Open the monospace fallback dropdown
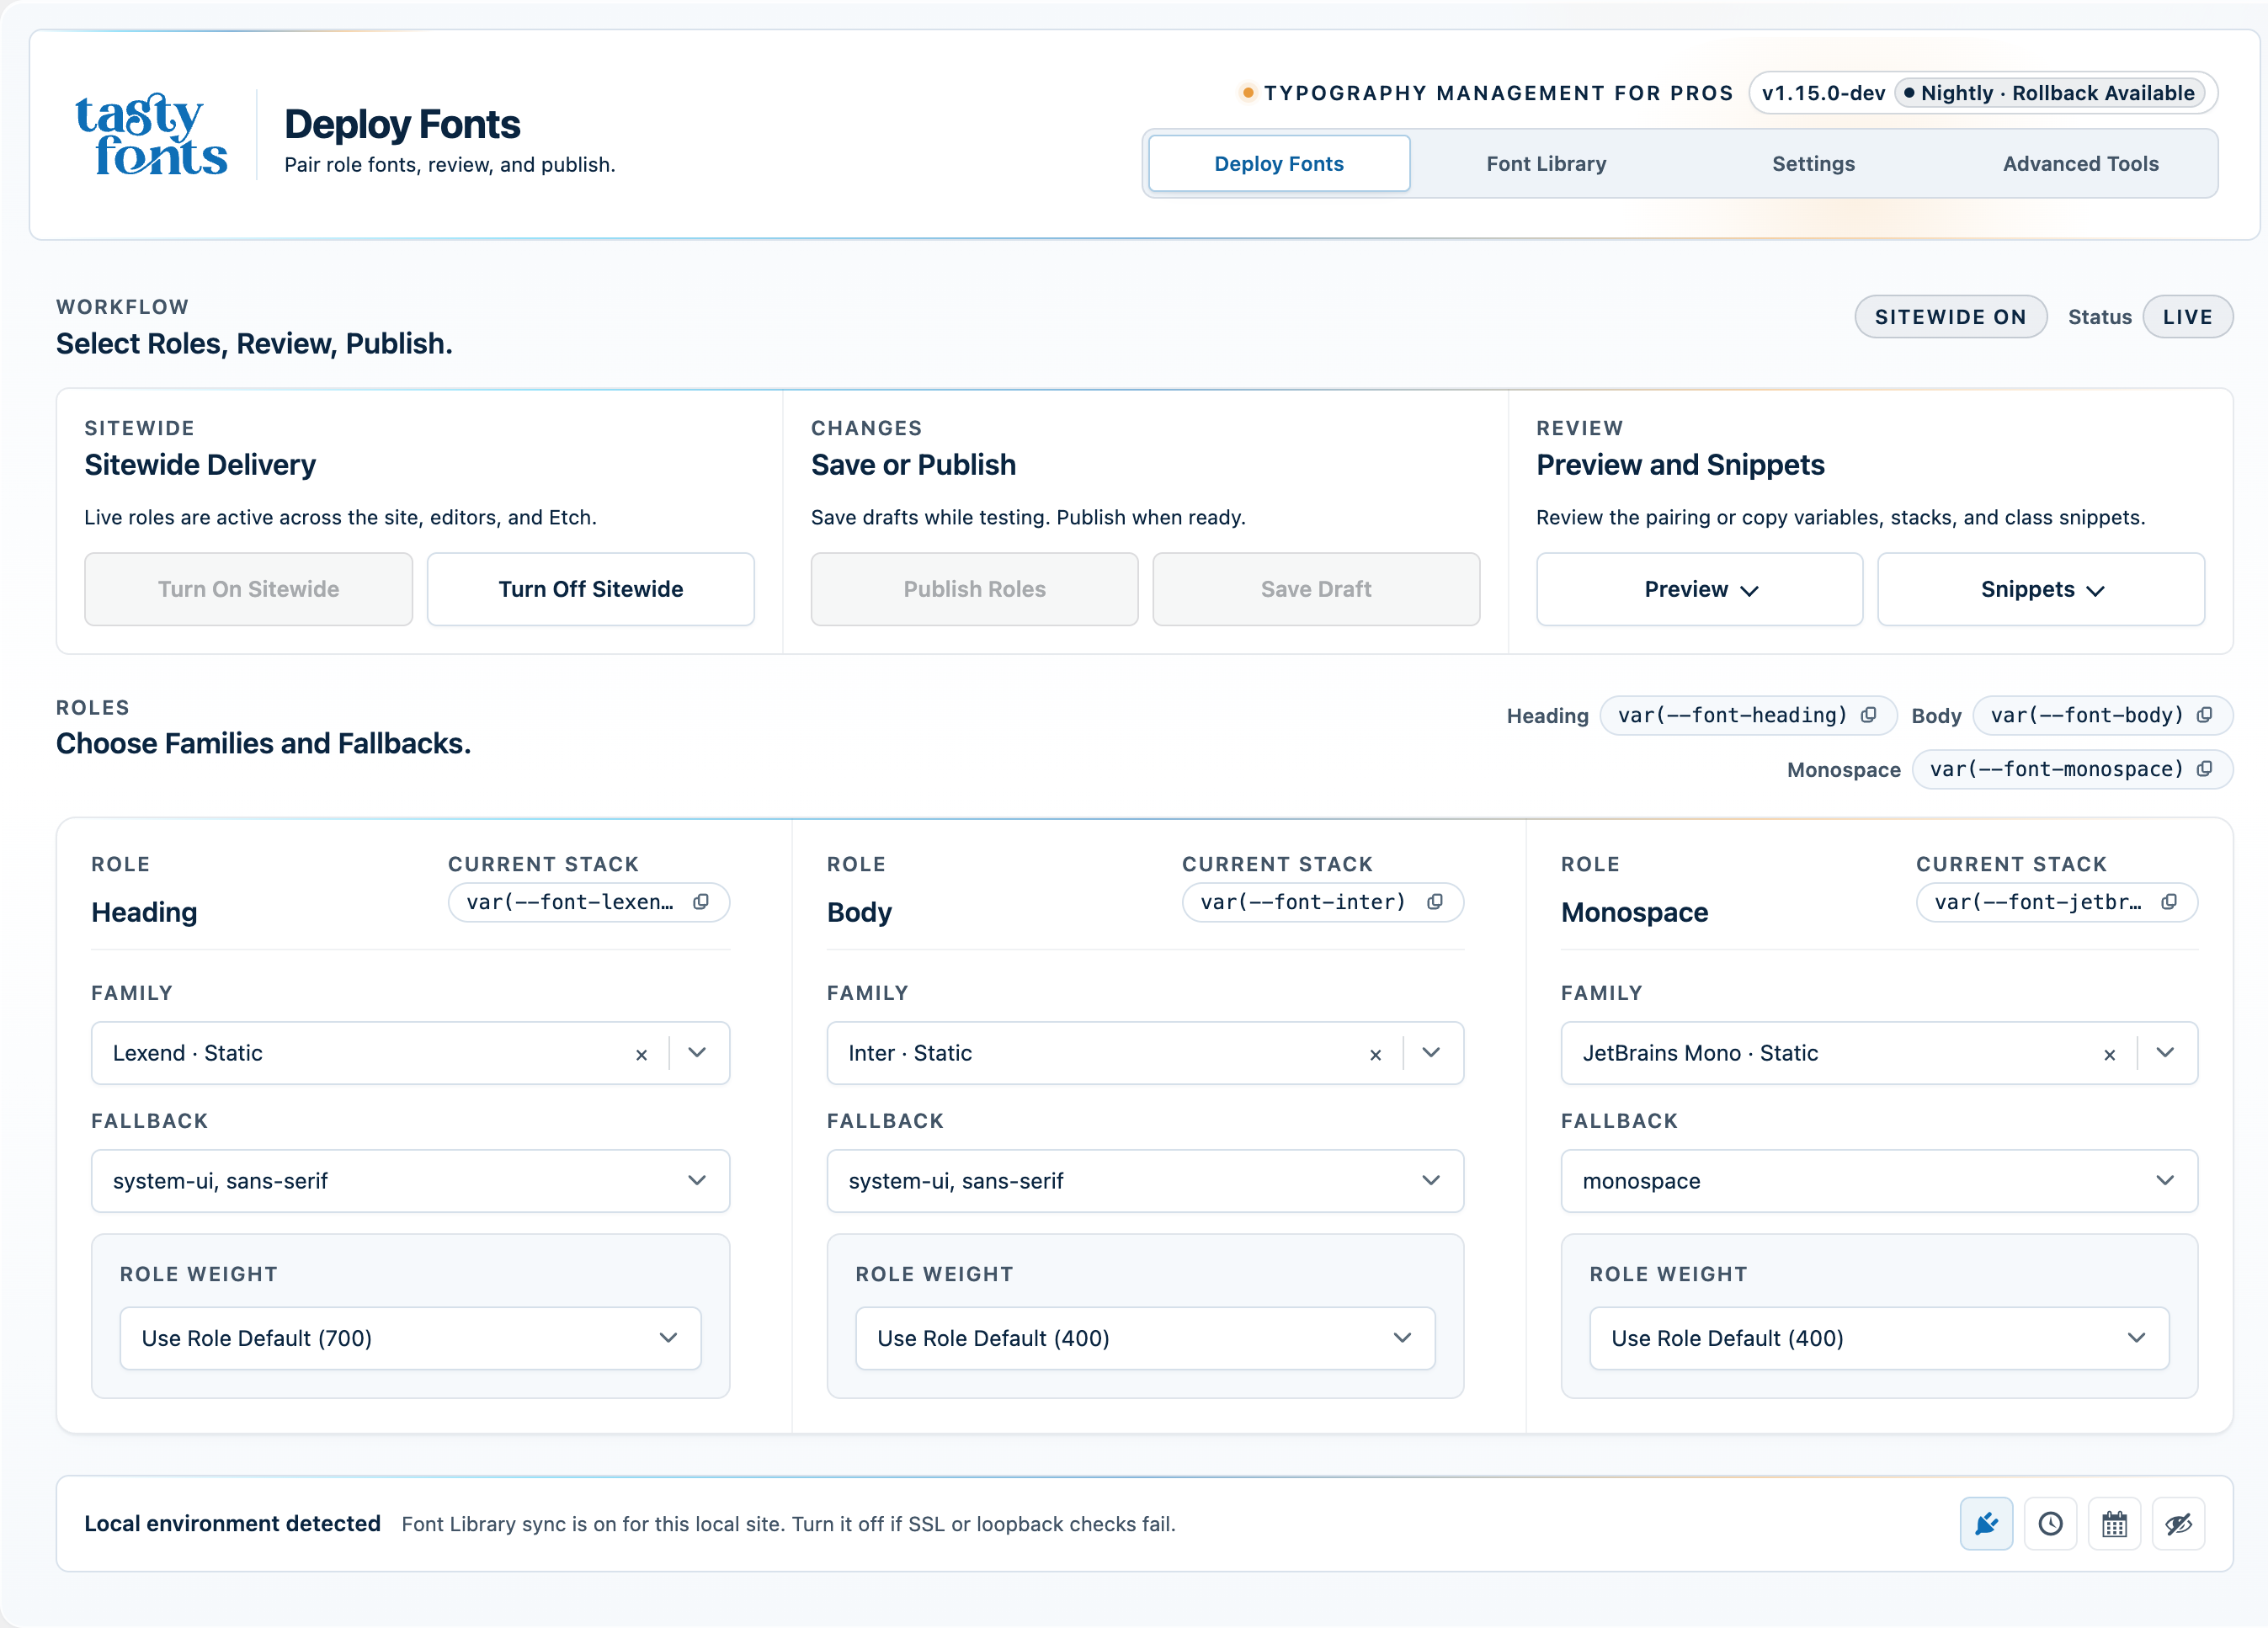The image size is (2268, 1628). [1879, 1181]
